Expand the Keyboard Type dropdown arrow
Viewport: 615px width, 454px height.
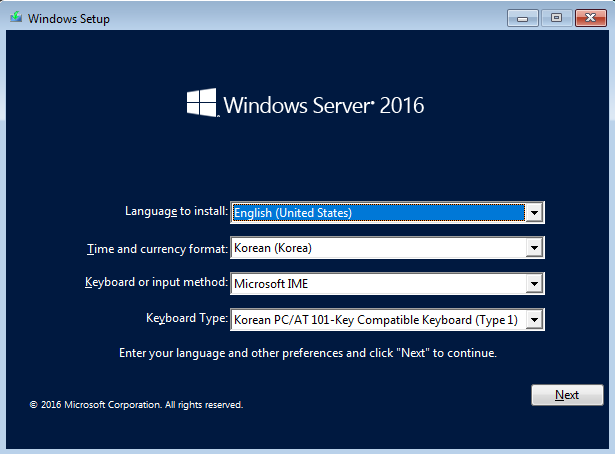click(534, 320)
